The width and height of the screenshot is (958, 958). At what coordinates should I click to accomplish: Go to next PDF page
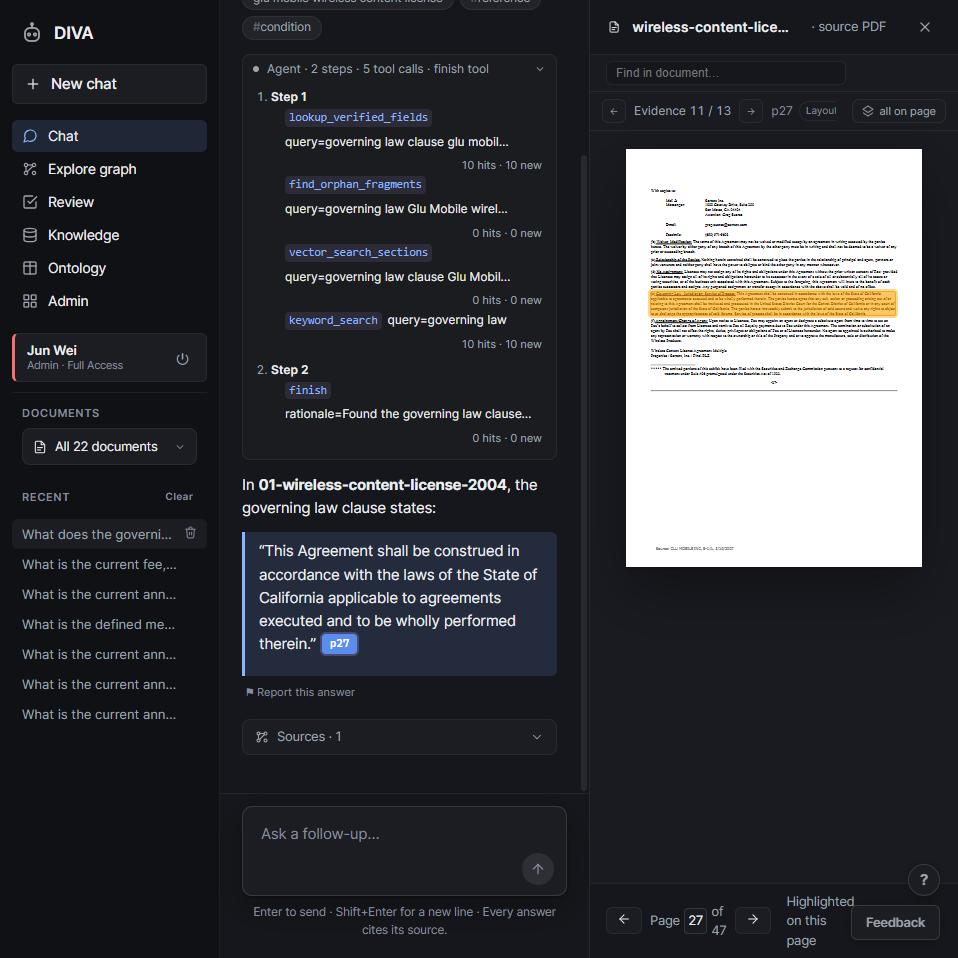tap(753, 920)
